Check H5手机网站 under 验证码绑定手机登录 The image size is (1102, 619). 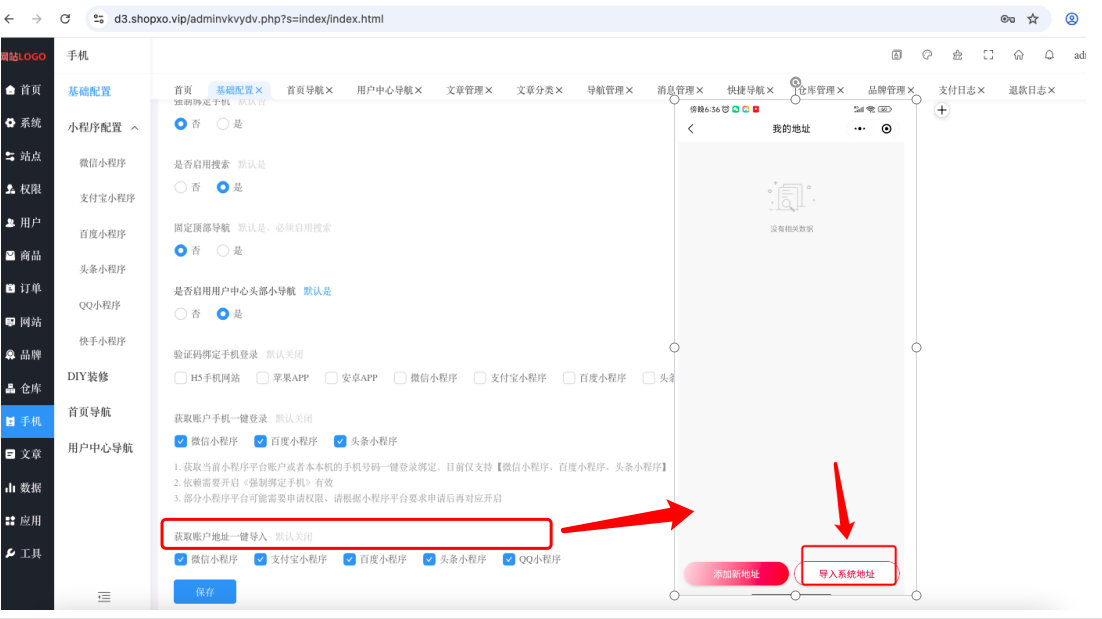pos(181,378)
